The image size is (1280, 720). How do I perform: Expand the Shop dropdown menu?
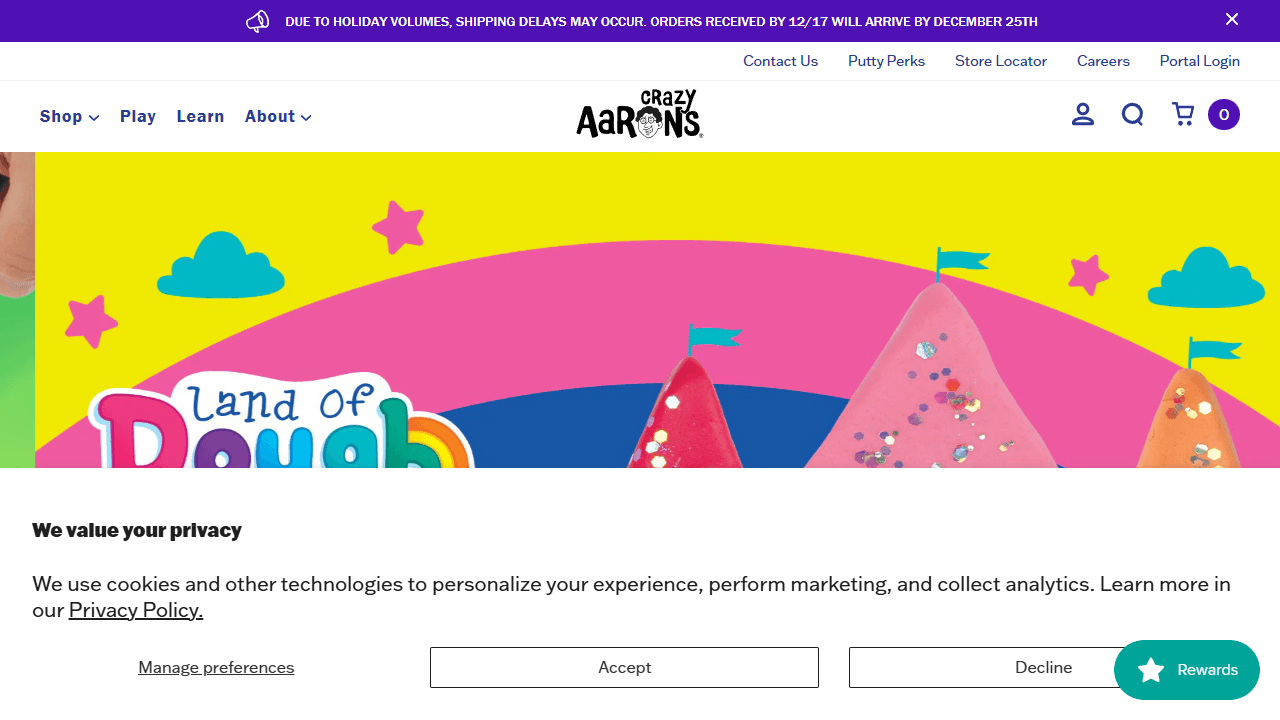coord(69,116)
